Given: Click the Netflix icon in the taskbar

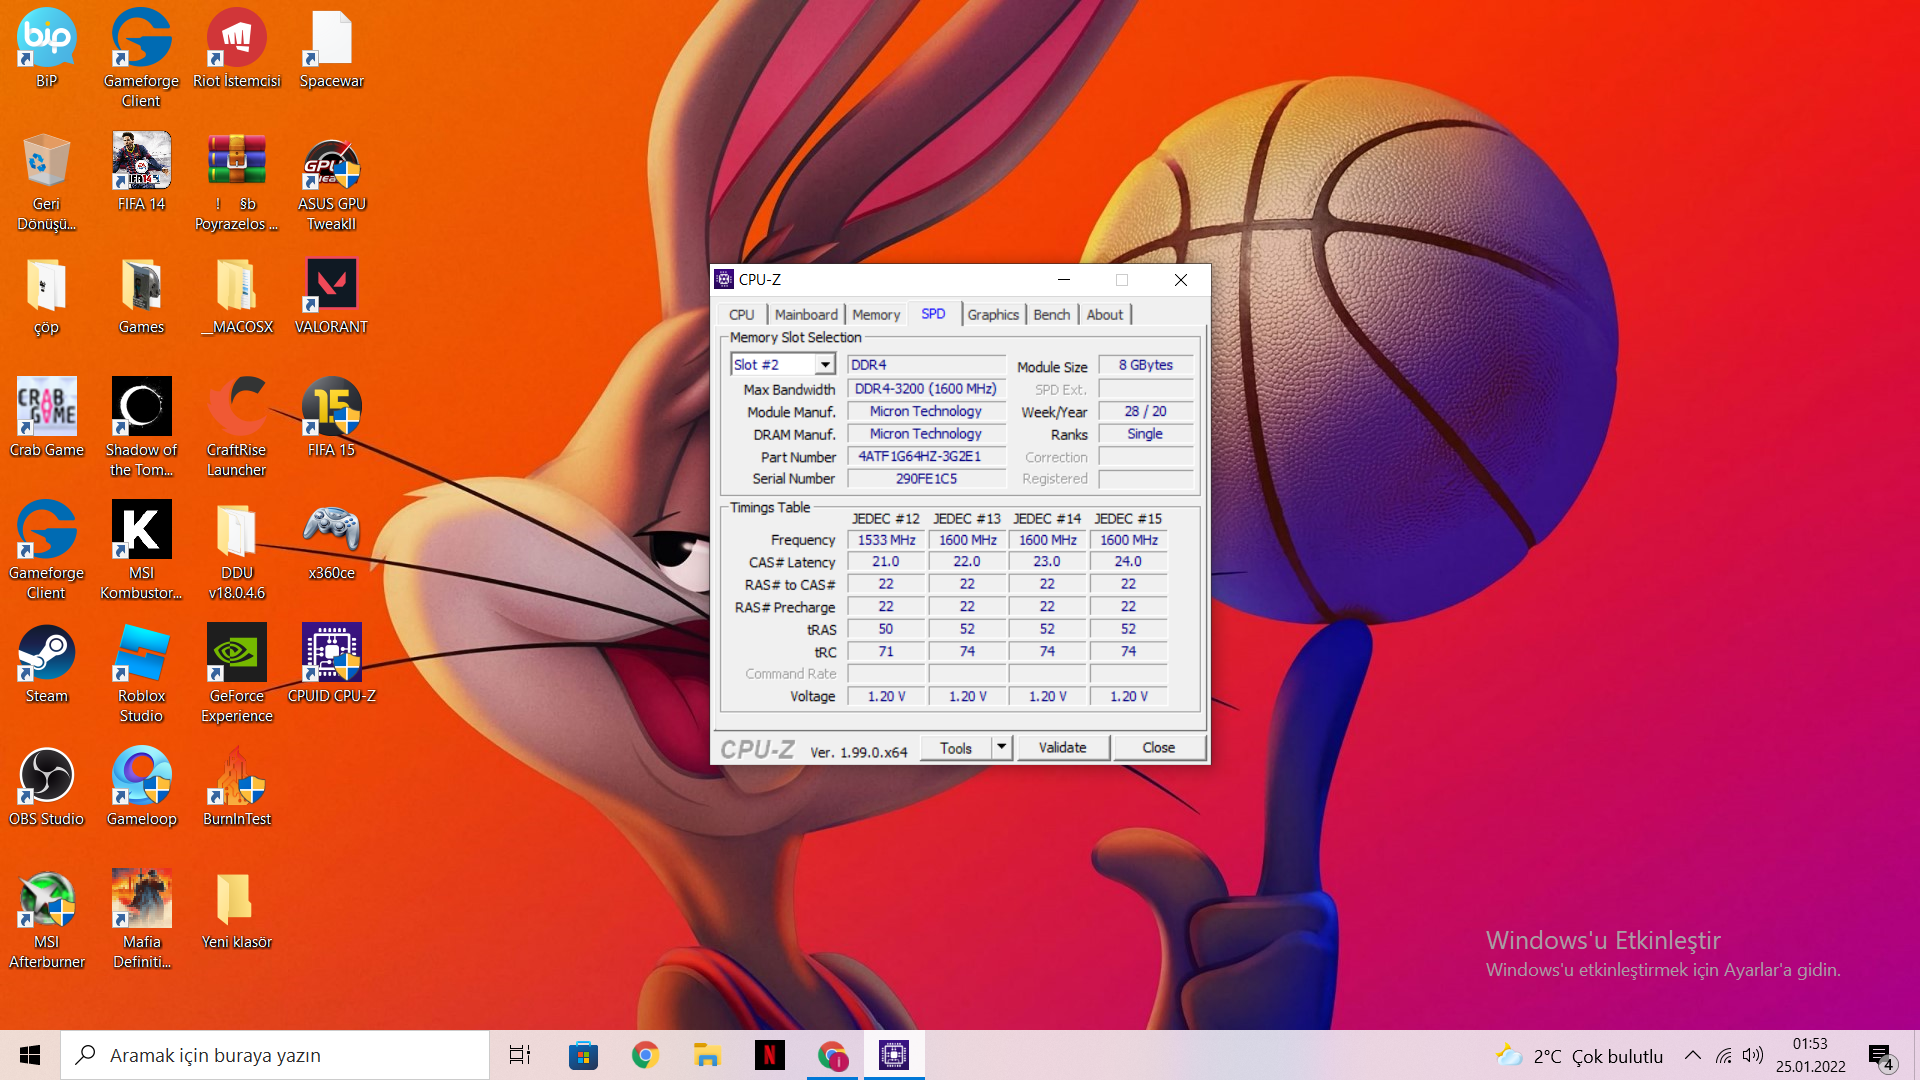Looking at the screenshot, I should [x=769, y=1055].
